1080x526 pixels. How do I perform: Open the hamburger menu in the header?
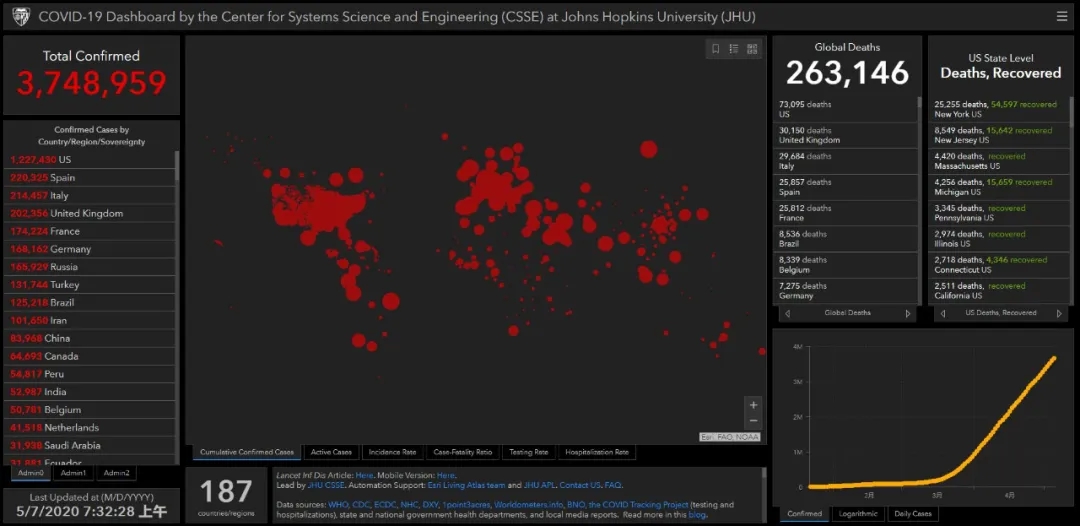pos(1061,16)
